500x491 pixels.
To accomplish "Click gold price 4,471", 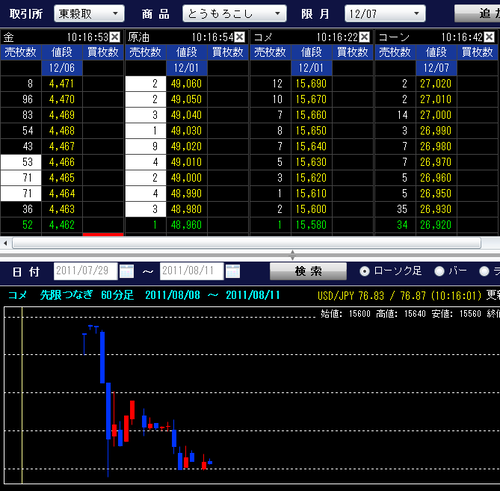I will pos(62,84).
